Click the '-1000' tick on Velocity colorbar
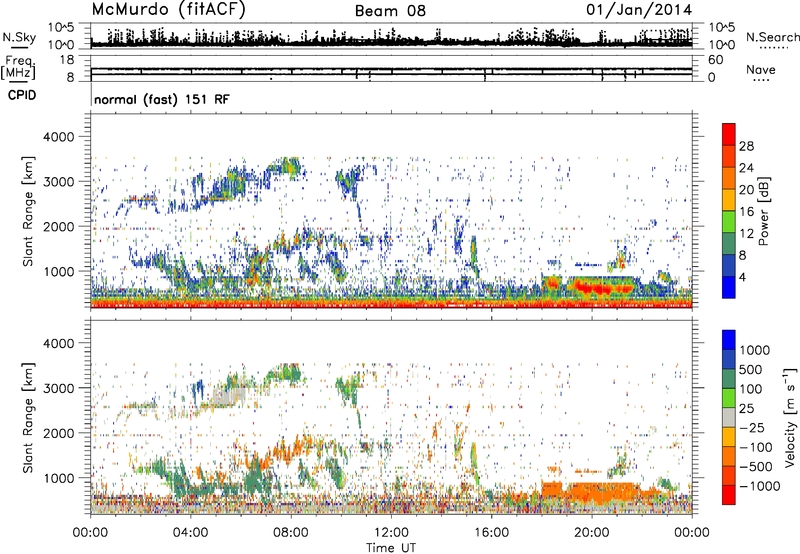 click(x=760, y=486)
